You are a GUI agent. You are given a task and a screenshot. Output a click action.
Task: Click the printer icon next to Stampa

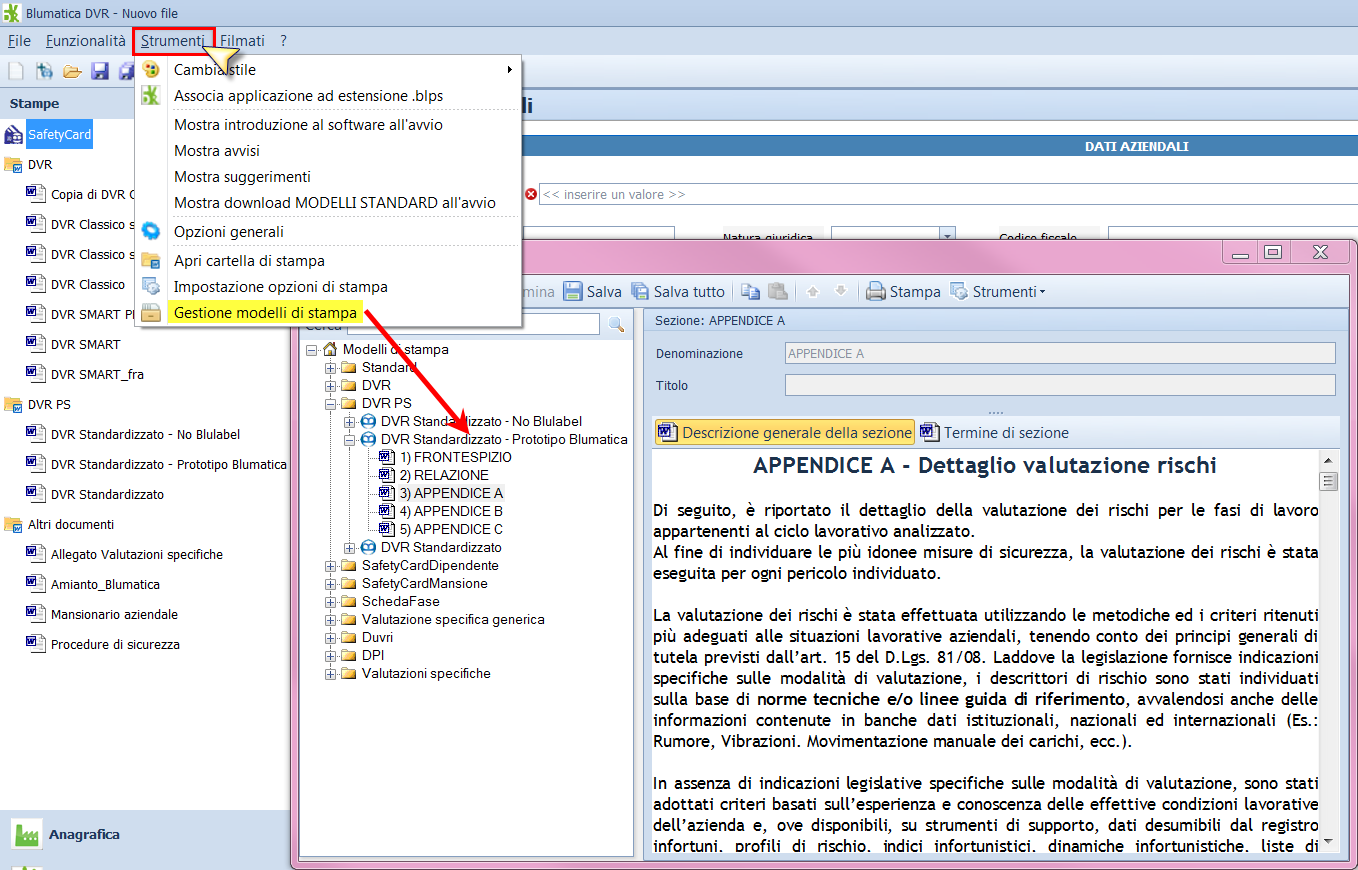(x=876, y=292)
